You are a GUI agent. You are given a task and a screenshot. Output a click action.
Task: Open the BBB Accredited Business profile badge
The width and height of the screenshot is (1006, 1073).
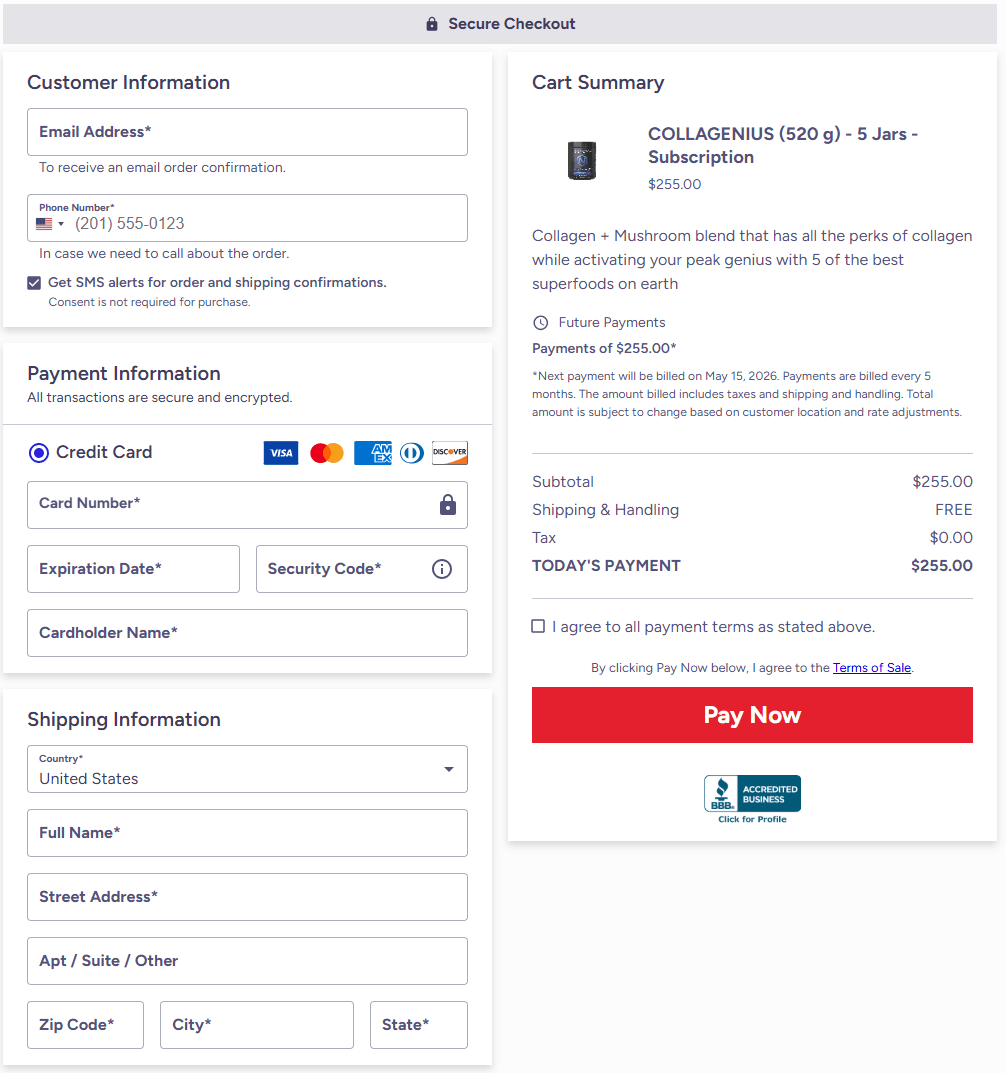752,798
